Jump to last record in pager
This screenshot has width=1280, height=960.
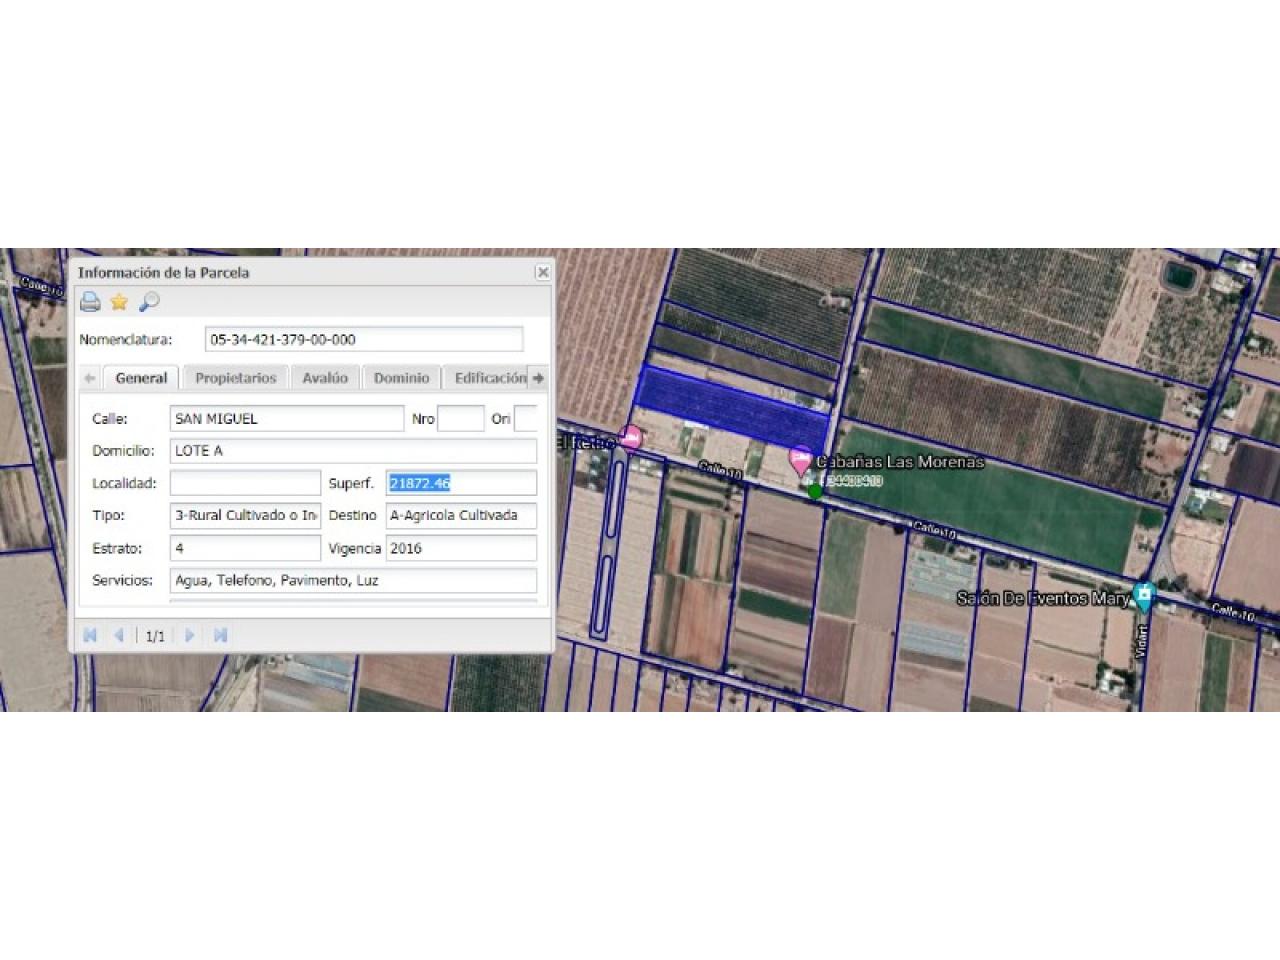click(x=220, y=636)
